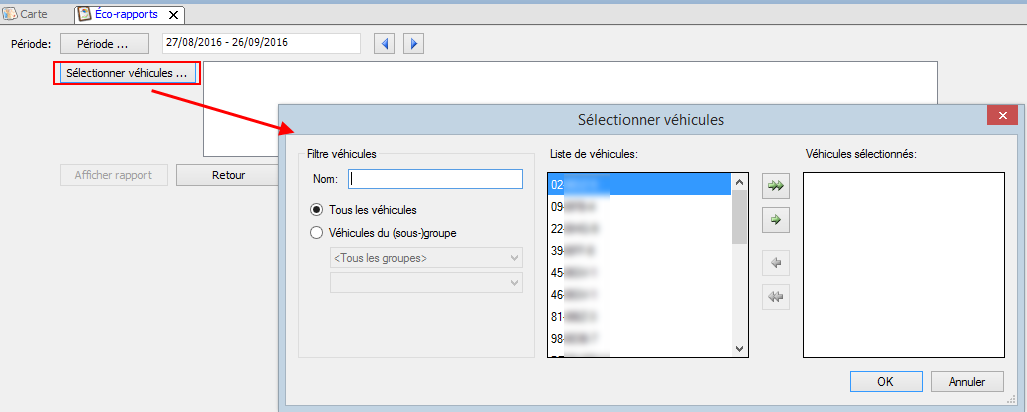Select the 'Tous les véhicules' radio button
Screen dimensions: 1027x412
tap(317, 210)
